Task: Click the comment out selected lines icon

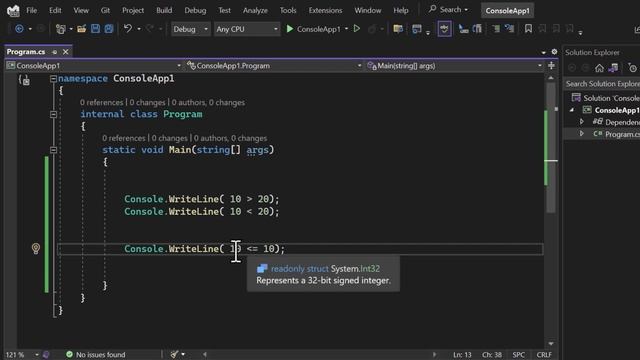Action: [463, 29]
